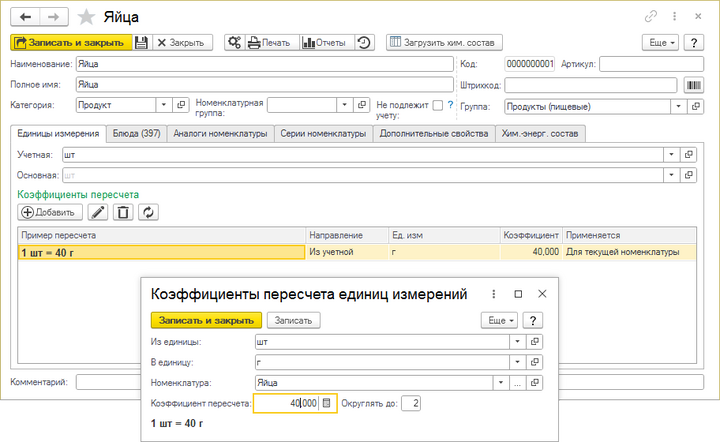Open the Группа value form icon
The width and height of the screenshot is (720, 442).
tap(696, 106)
